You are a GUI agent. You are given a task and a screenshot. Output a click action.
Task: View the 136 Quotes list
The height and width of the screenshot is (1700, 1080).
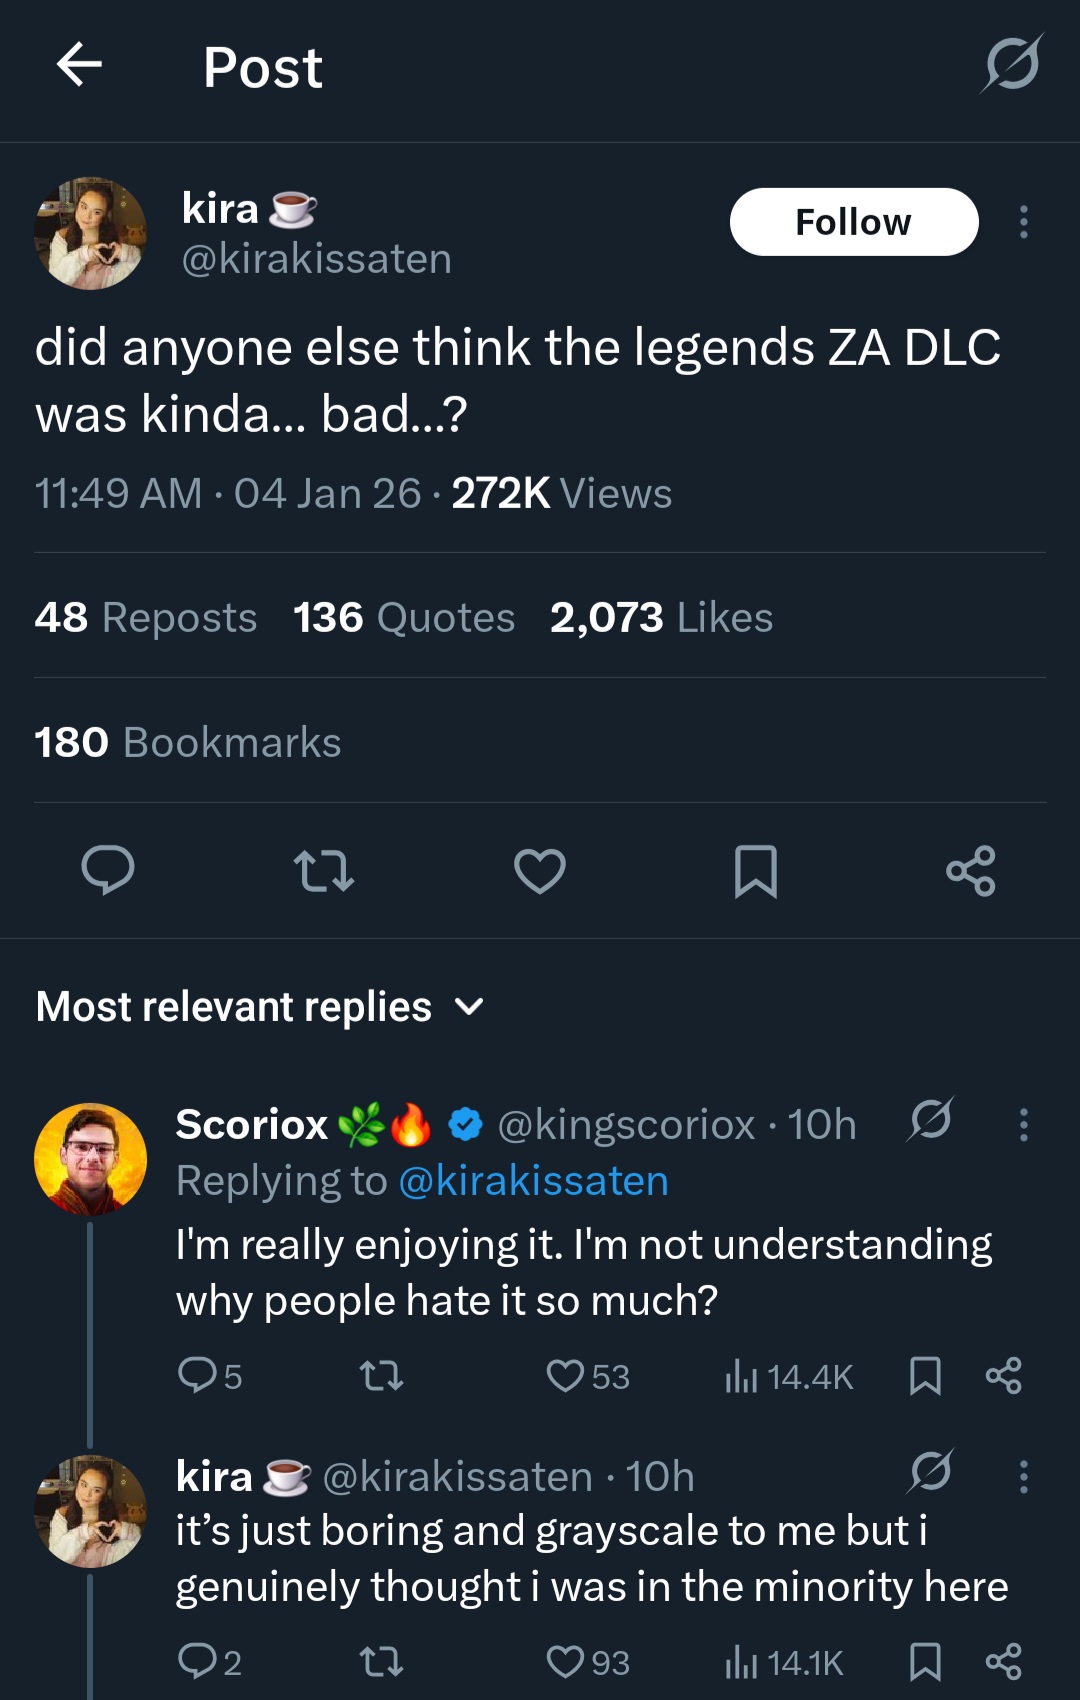404,617
